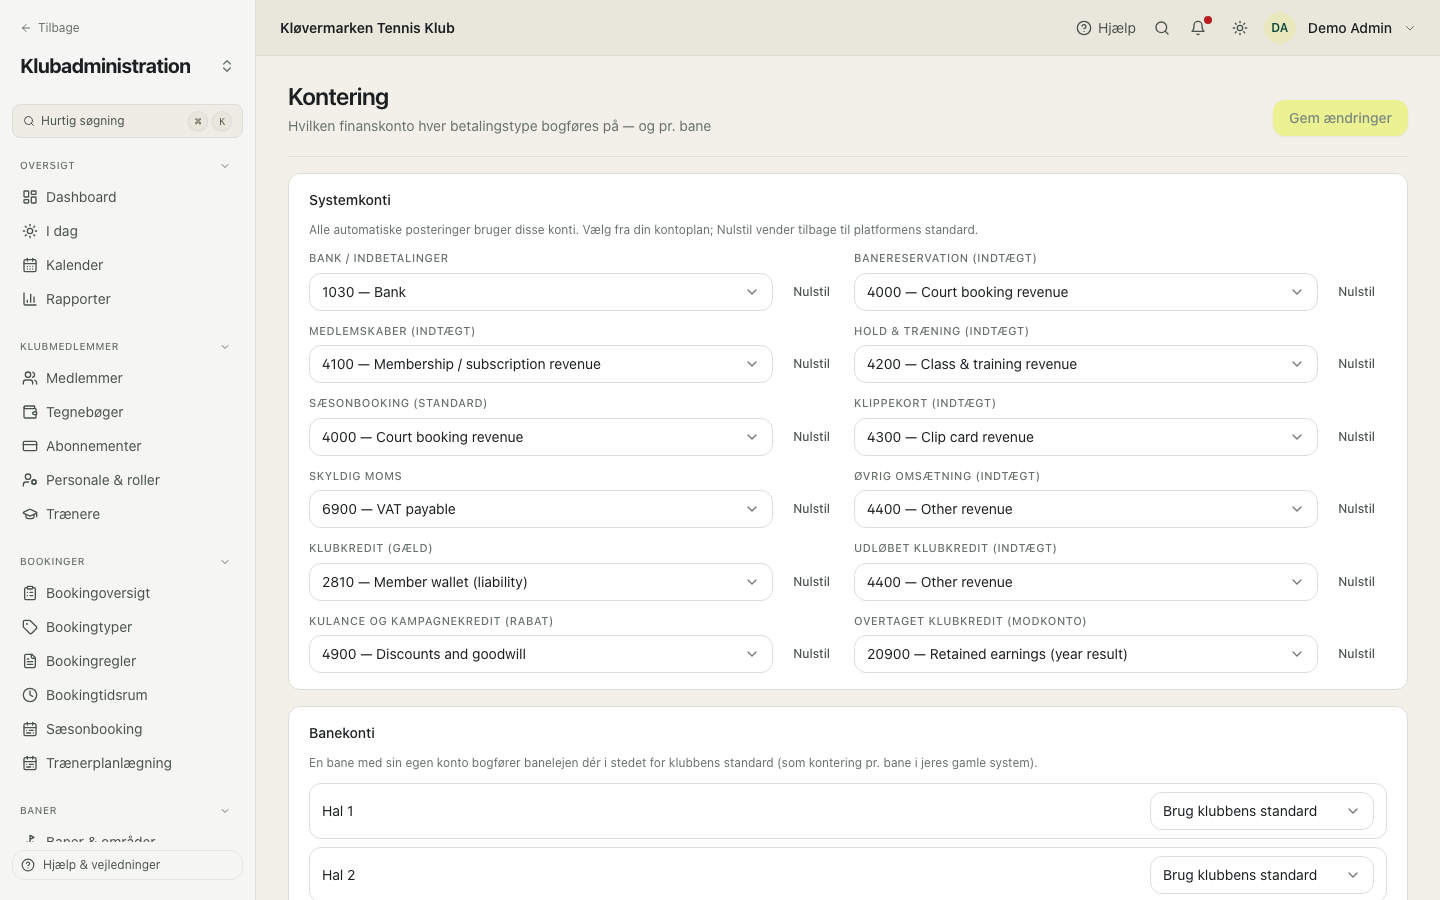Open the Klippekort account dropdown
Viewport: 1440px width, 900px height.
pos(1086,437)
